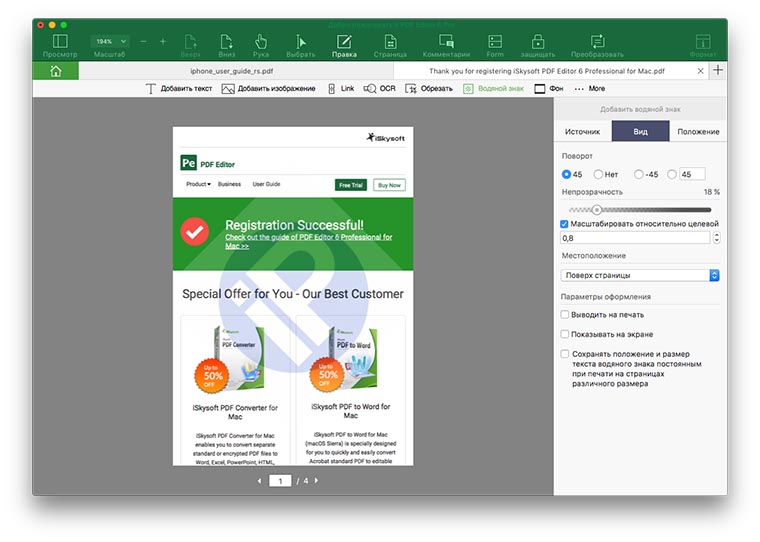Select the custom rotation radio button
The height and width of the screenshot is (542, 760).
tap(672, 174)
